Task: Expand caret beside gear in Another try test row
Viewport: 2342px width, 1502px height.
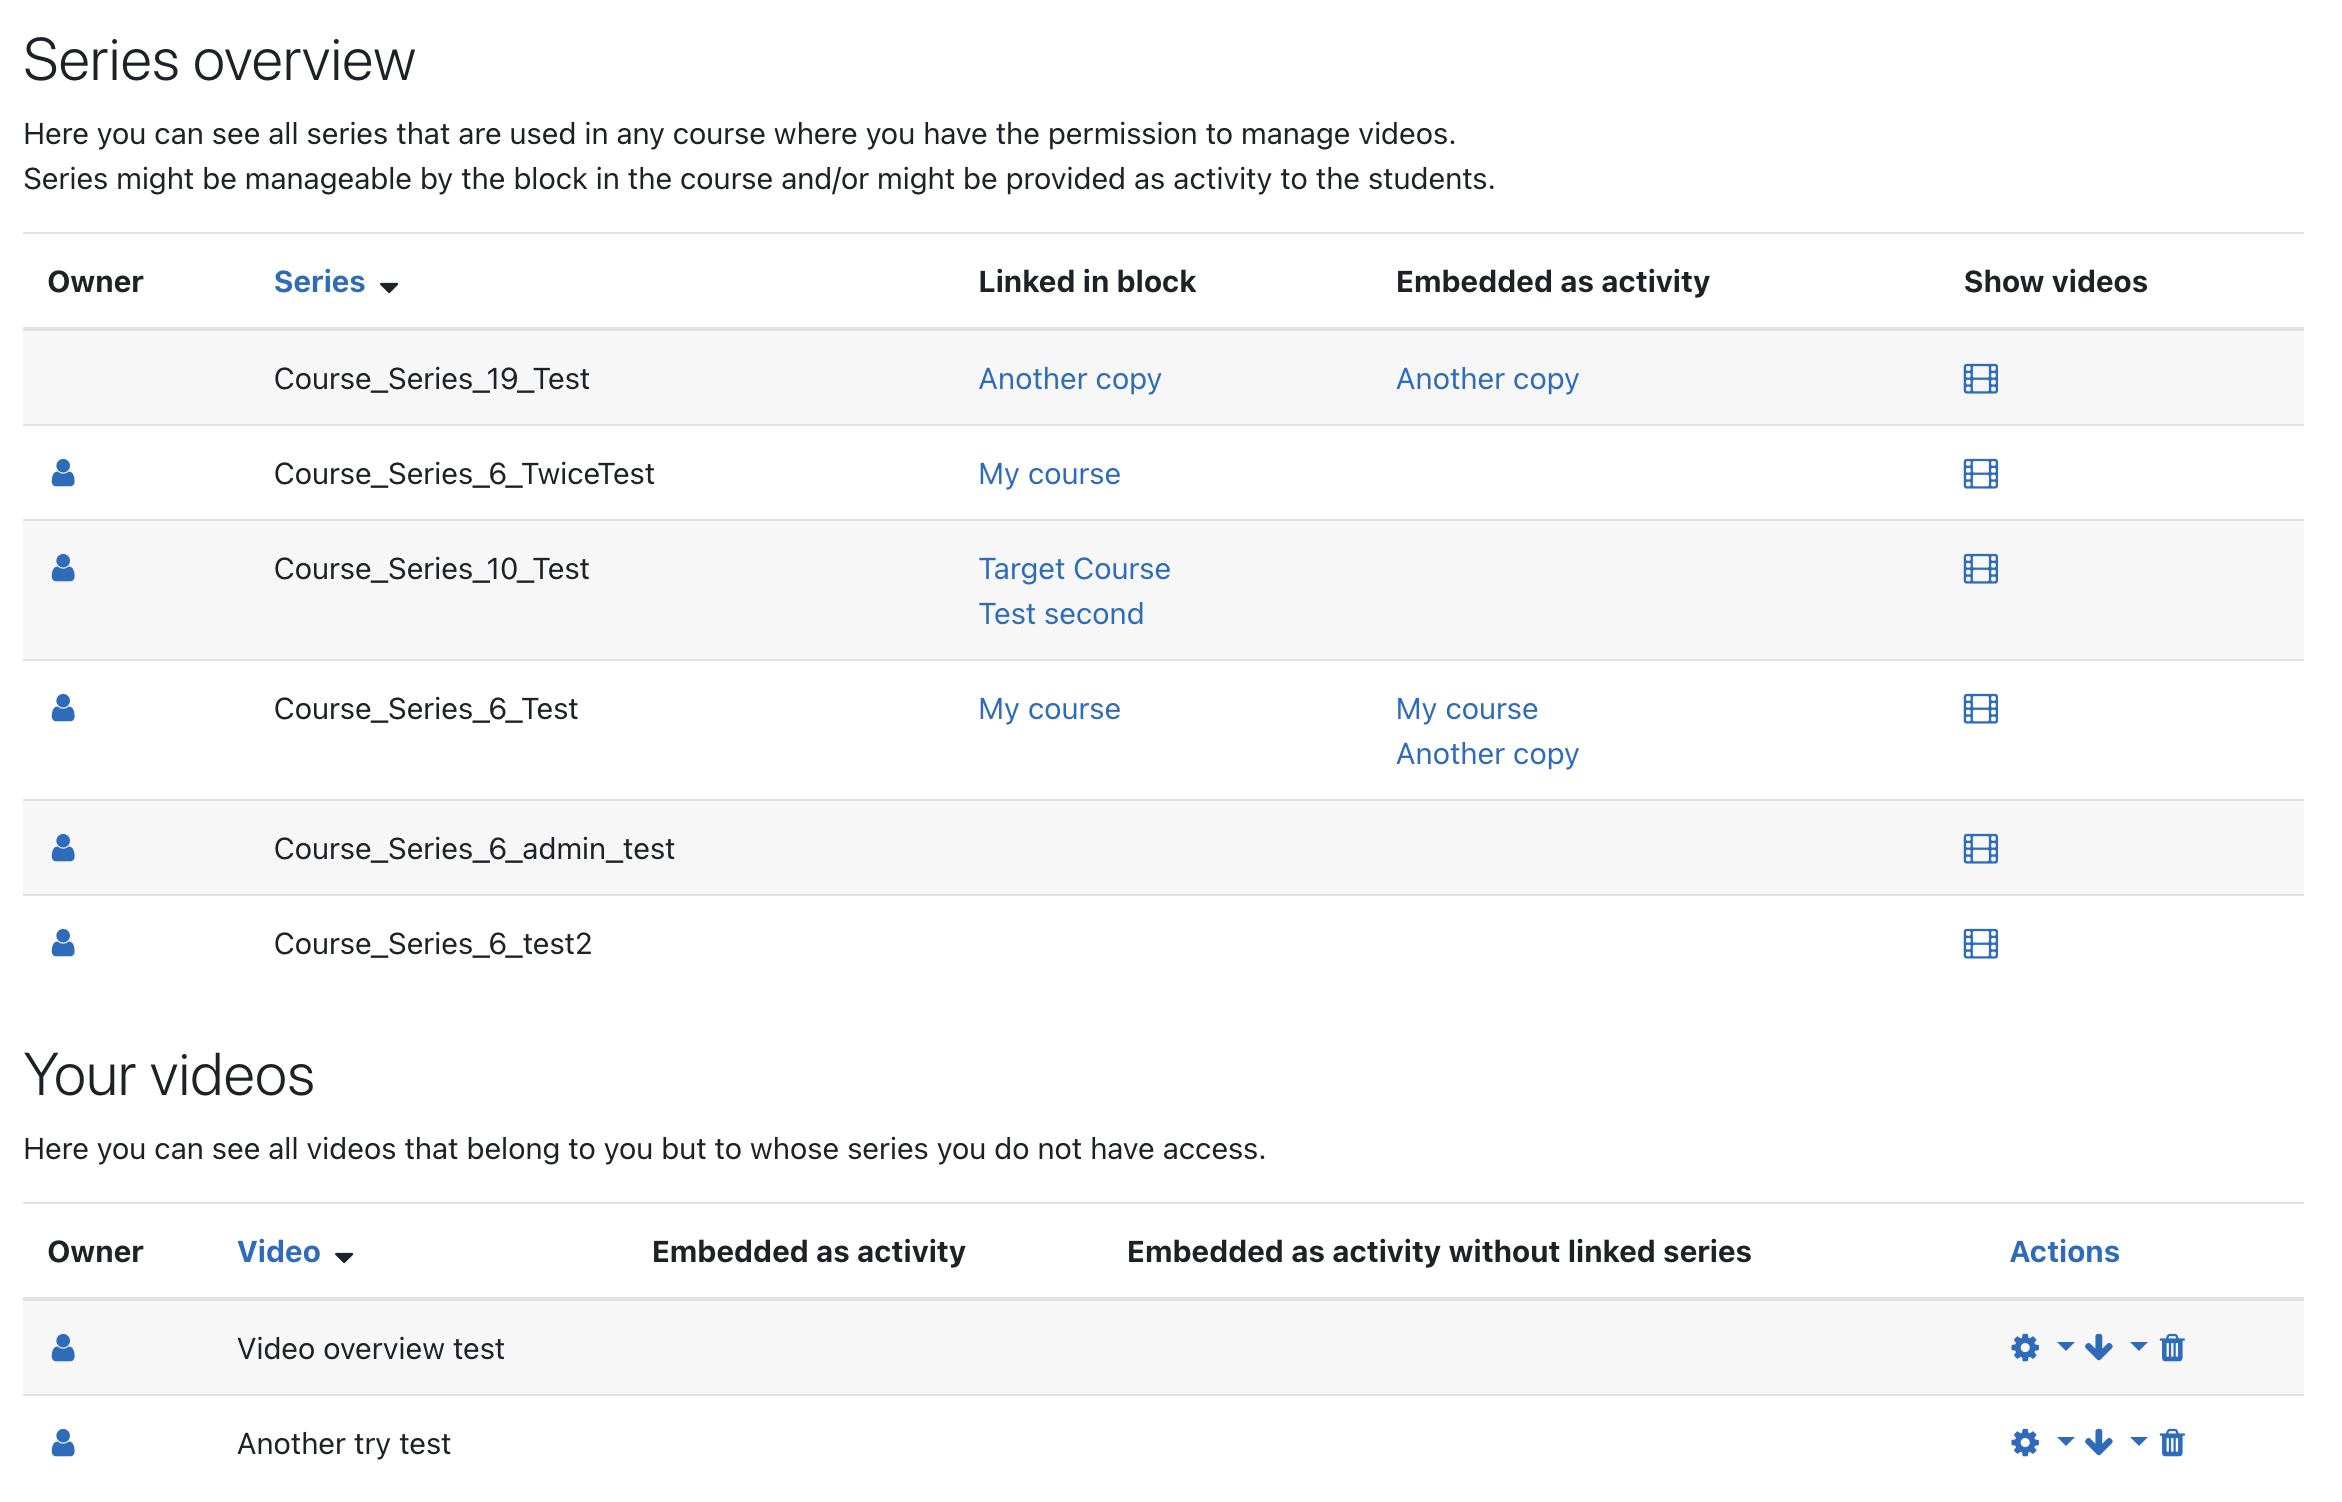Action: click(2065, 1441)
